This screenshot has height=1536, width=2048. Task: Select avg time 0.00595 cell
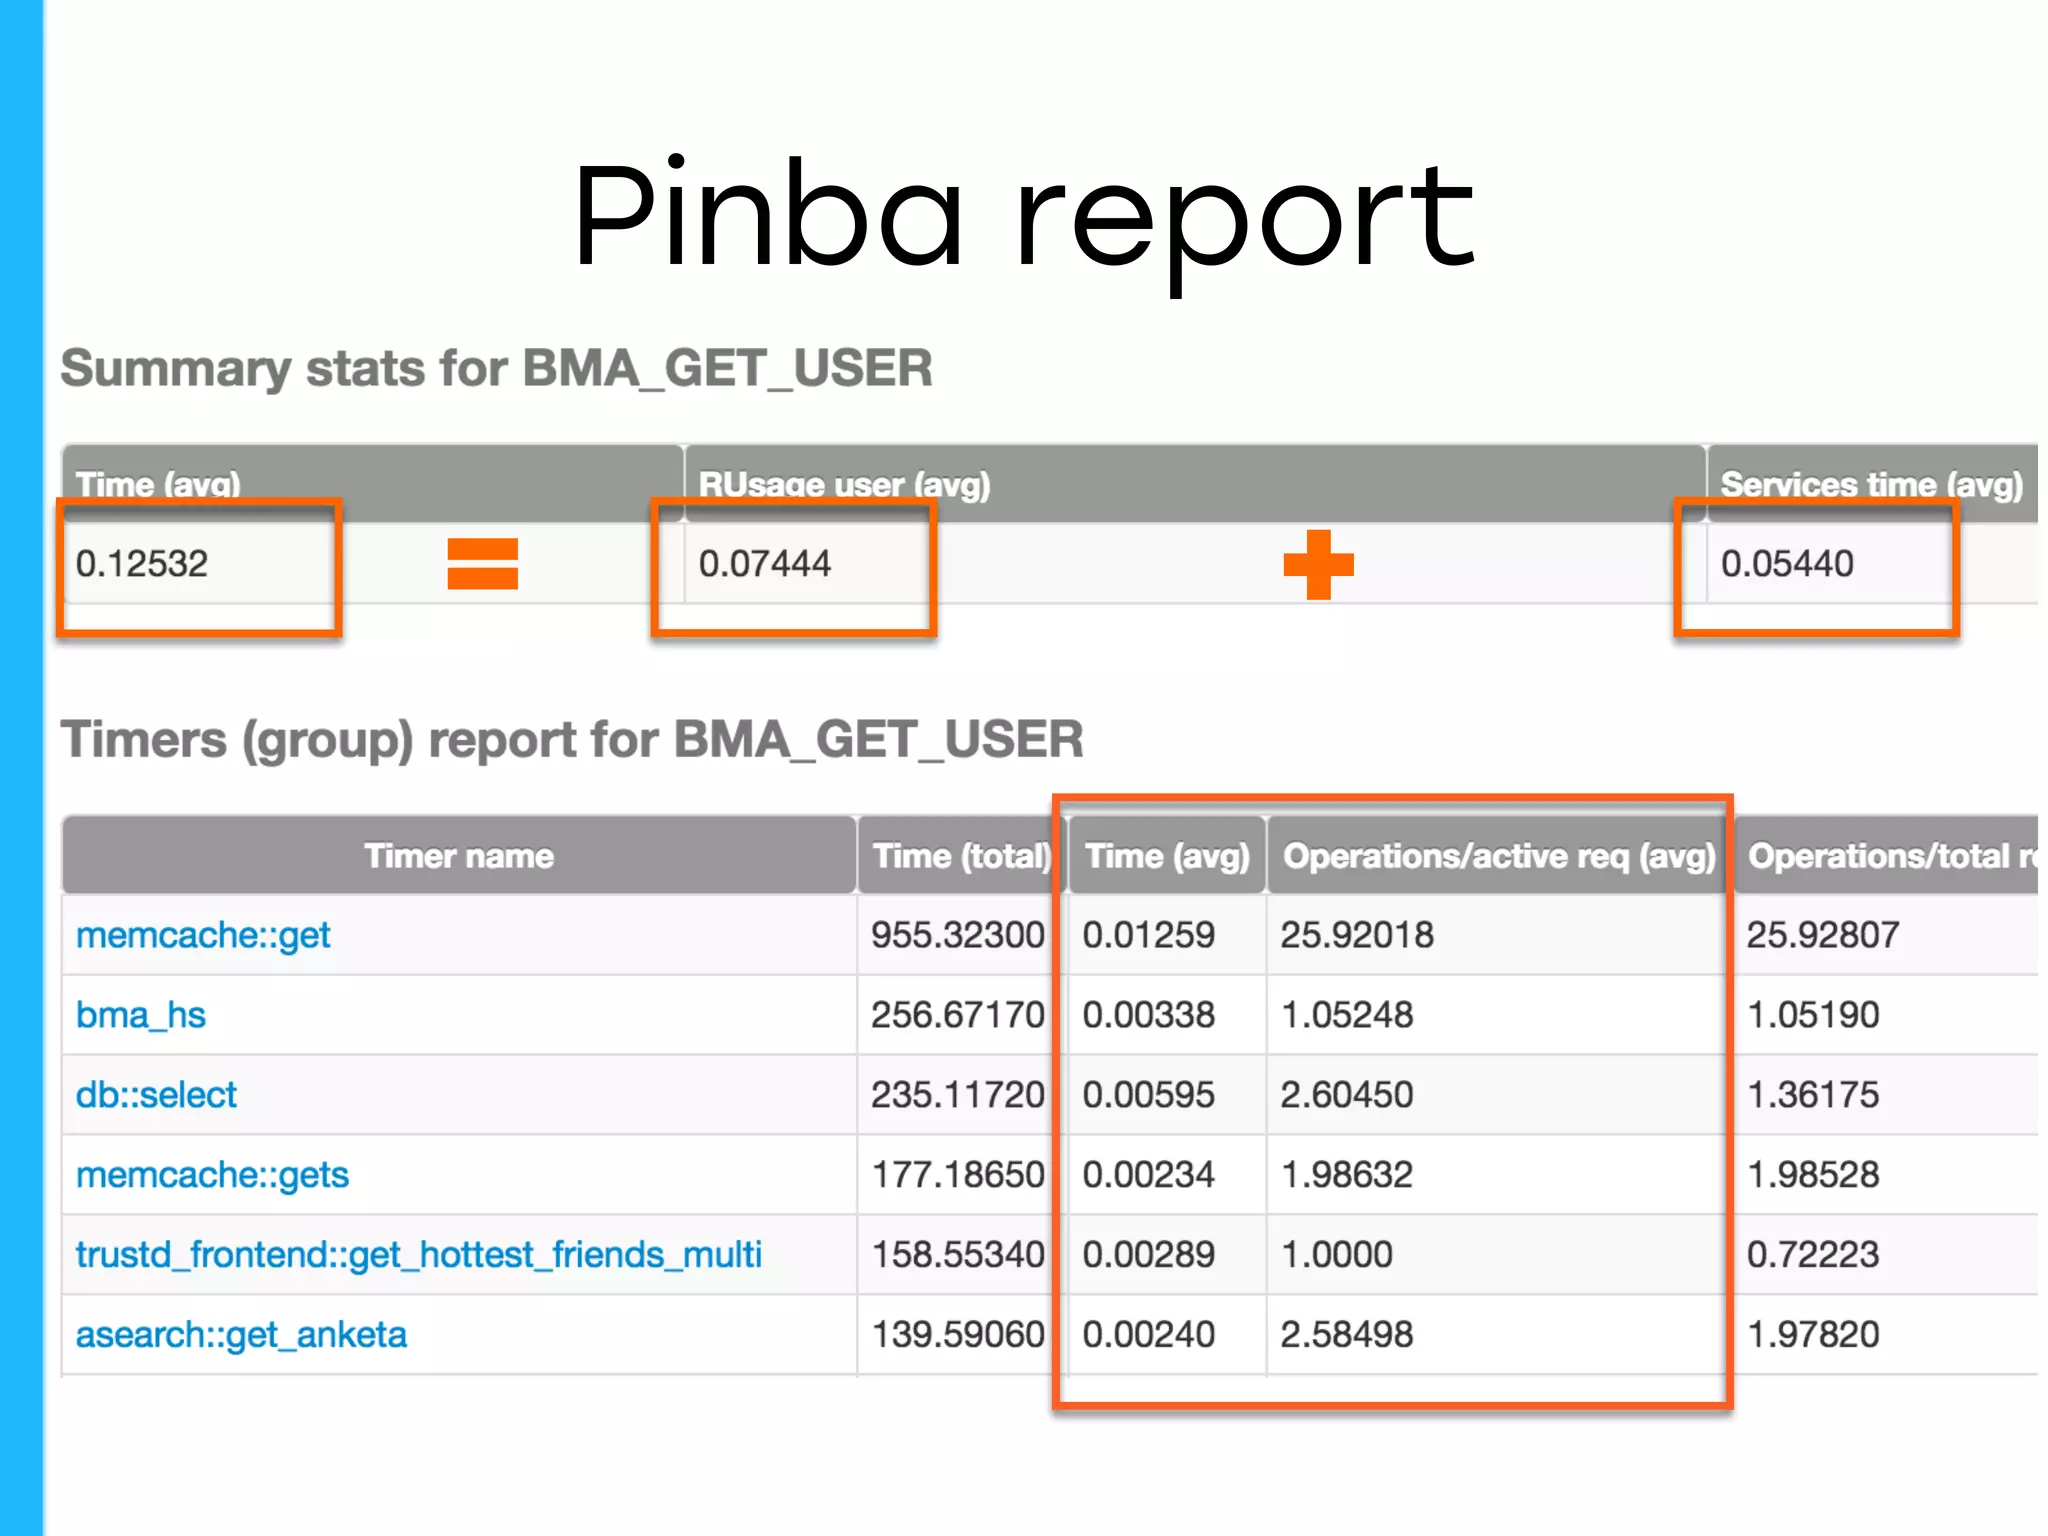(x=1149, y=1095)
